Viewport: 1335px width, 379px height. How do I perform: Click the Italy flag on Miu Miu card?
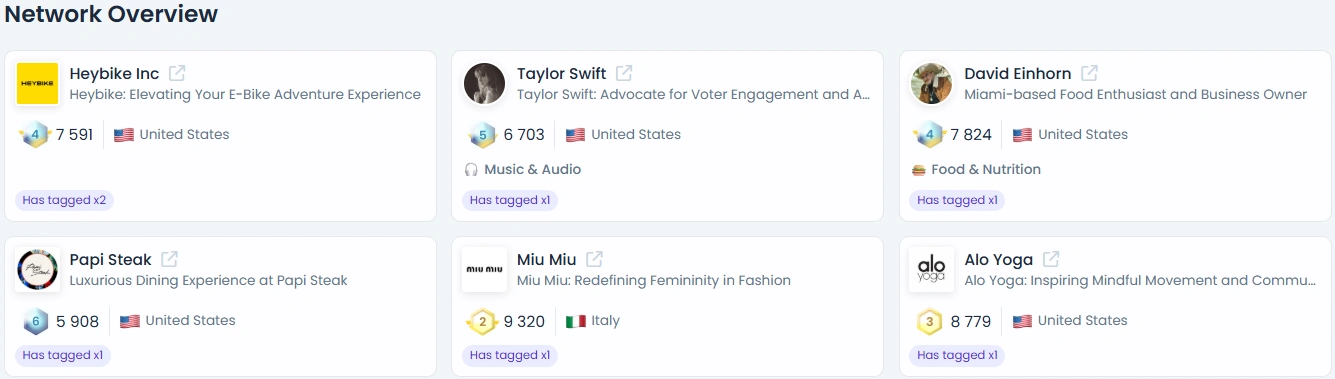tap(576, 321)
